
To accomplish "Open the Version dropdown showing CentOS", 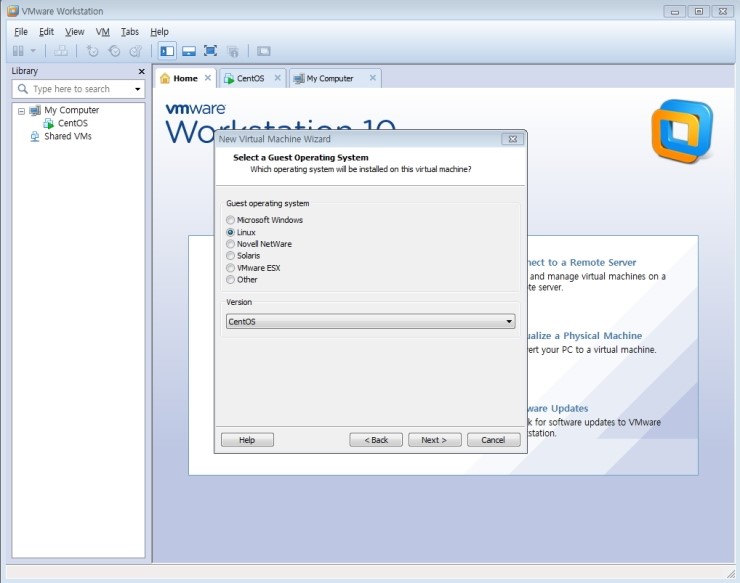I will (x=370, y=321).
